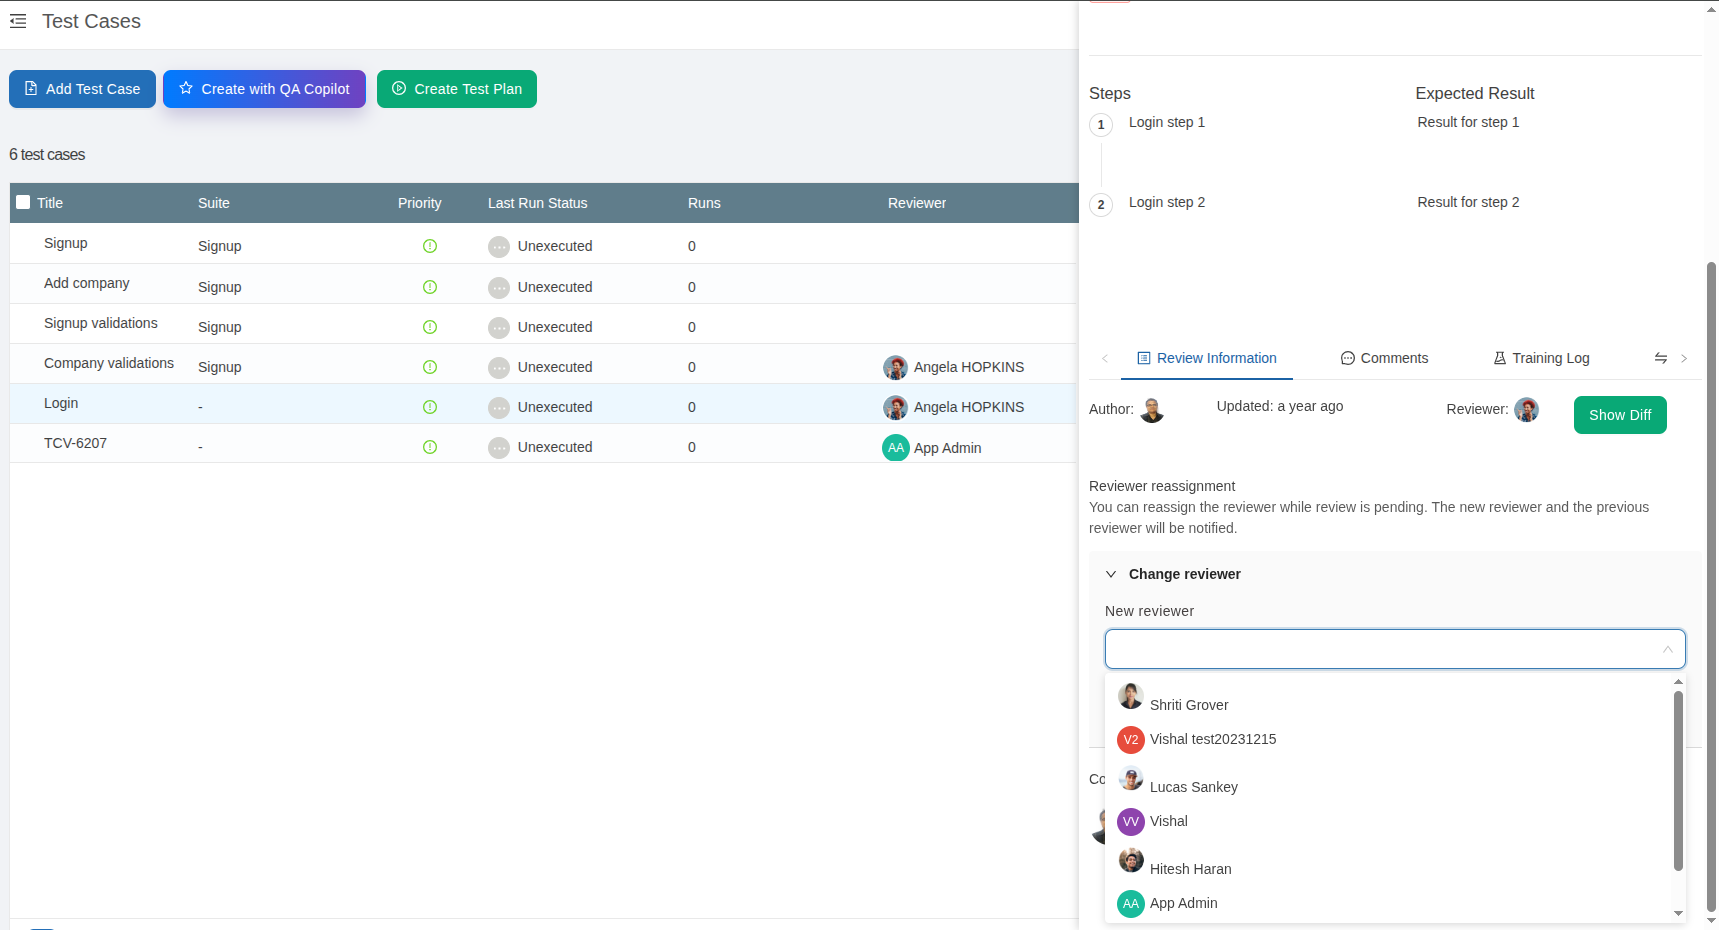Open the Comments tab
Screen dimensions: 1719x930
point(1384,358)
